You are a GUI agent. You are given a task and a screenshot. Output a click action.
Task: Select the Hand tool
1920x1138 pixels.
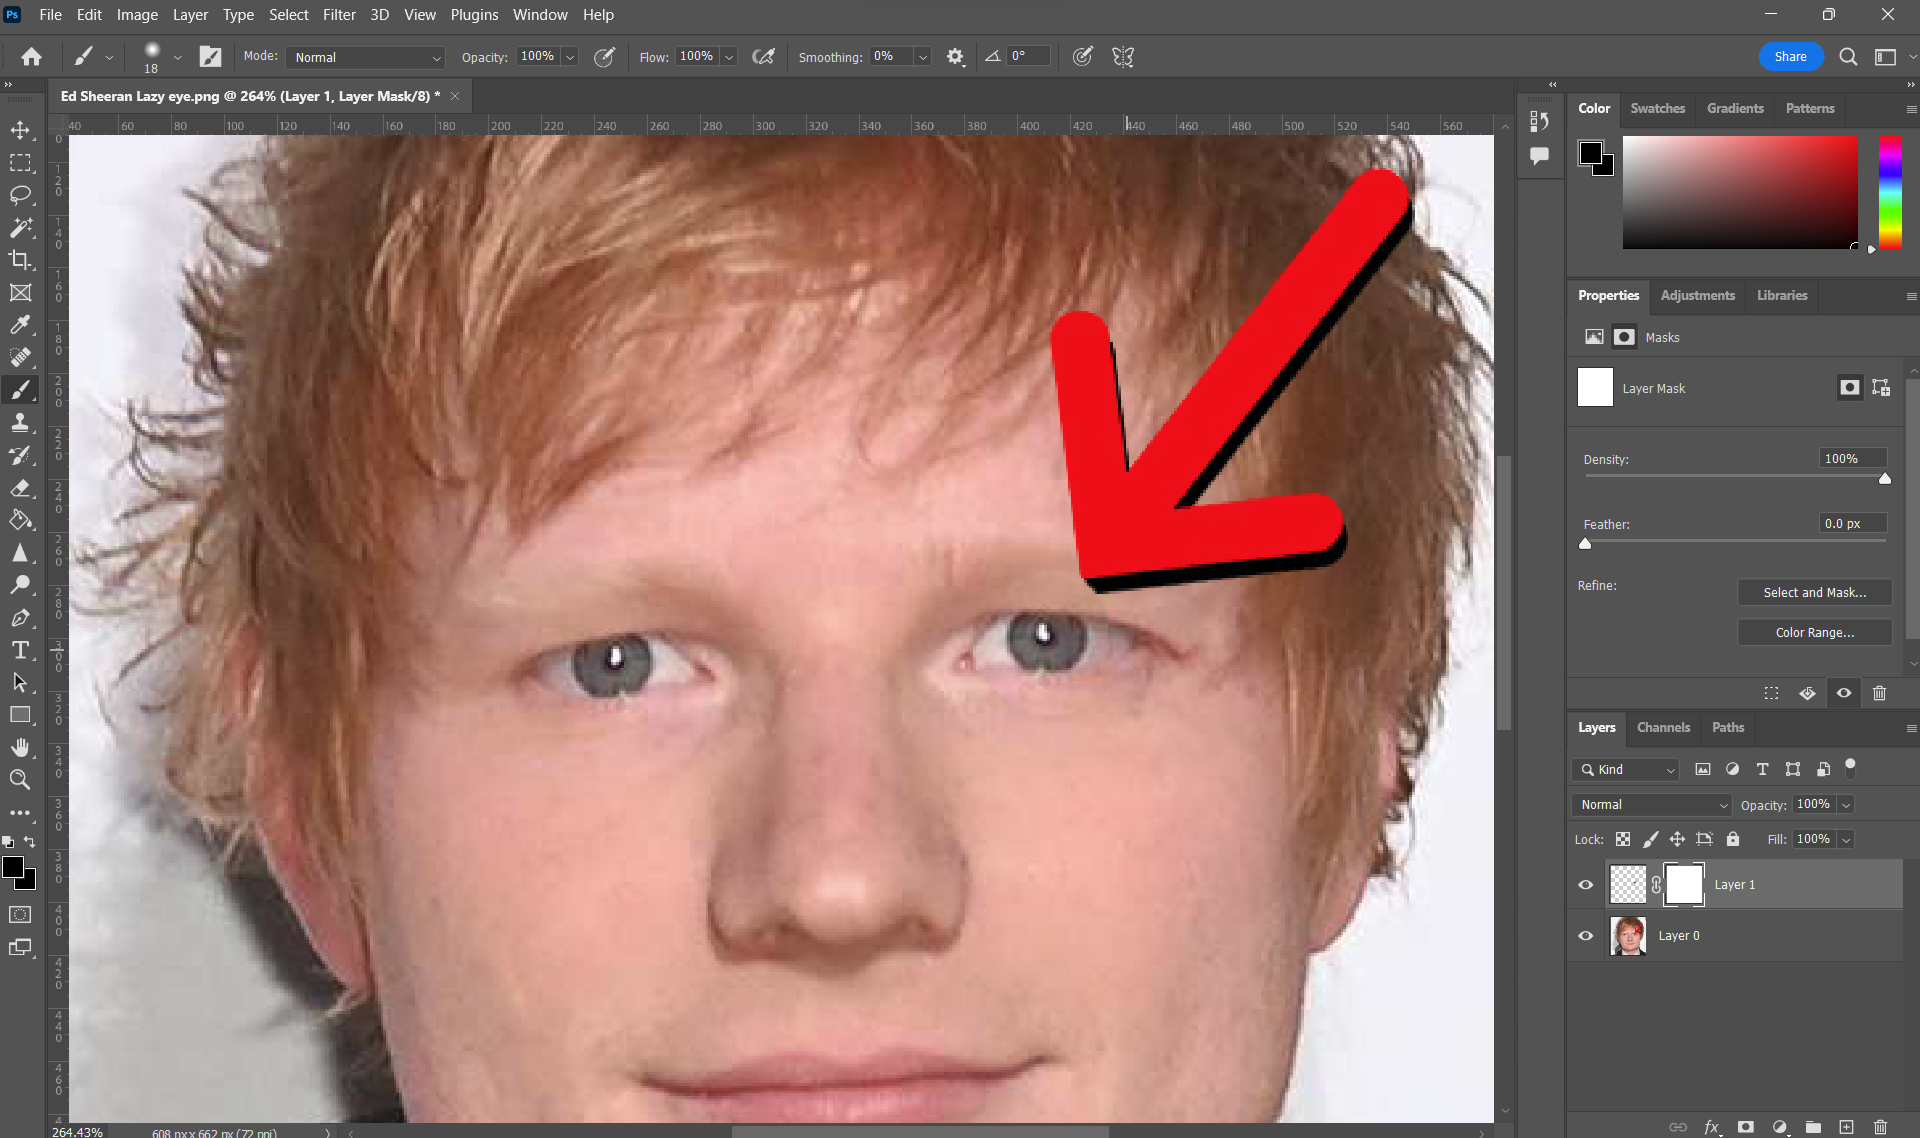(20, 748)
